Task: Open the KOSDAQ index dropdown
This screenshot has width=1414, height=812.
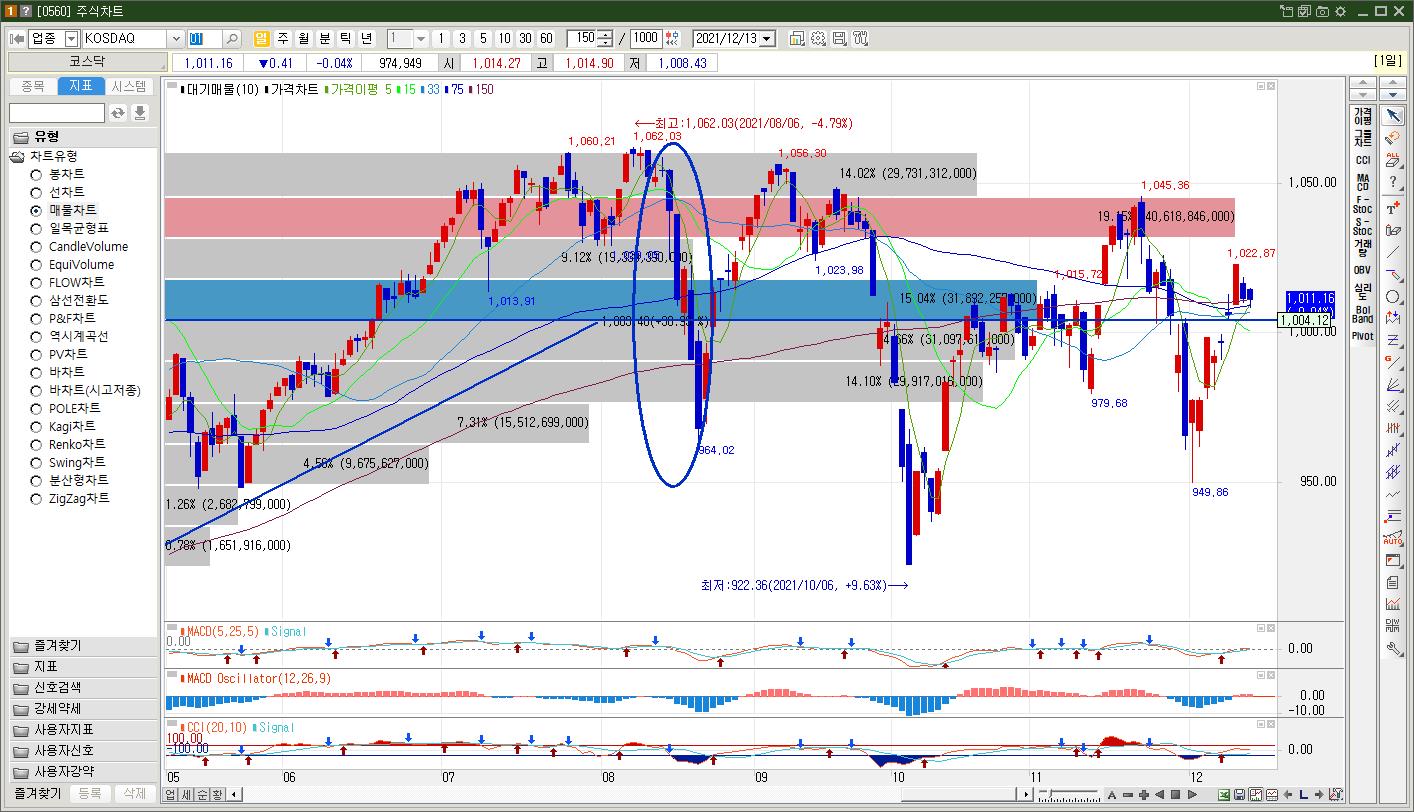Action: [x=176, y=39]
